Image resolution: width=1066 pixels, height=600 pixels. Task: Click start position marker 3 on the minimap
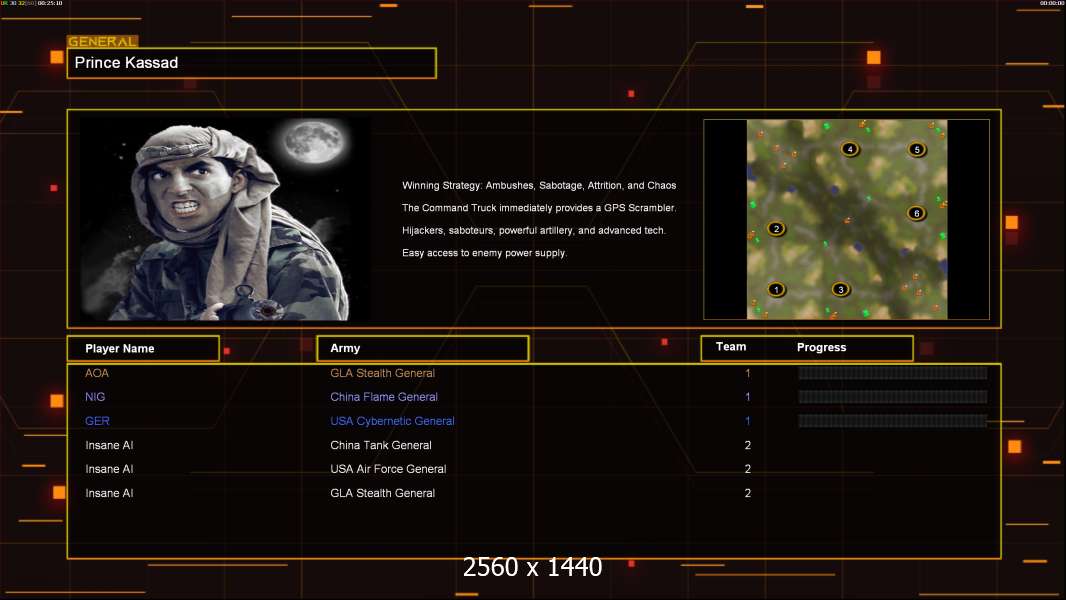pos(841,289)
